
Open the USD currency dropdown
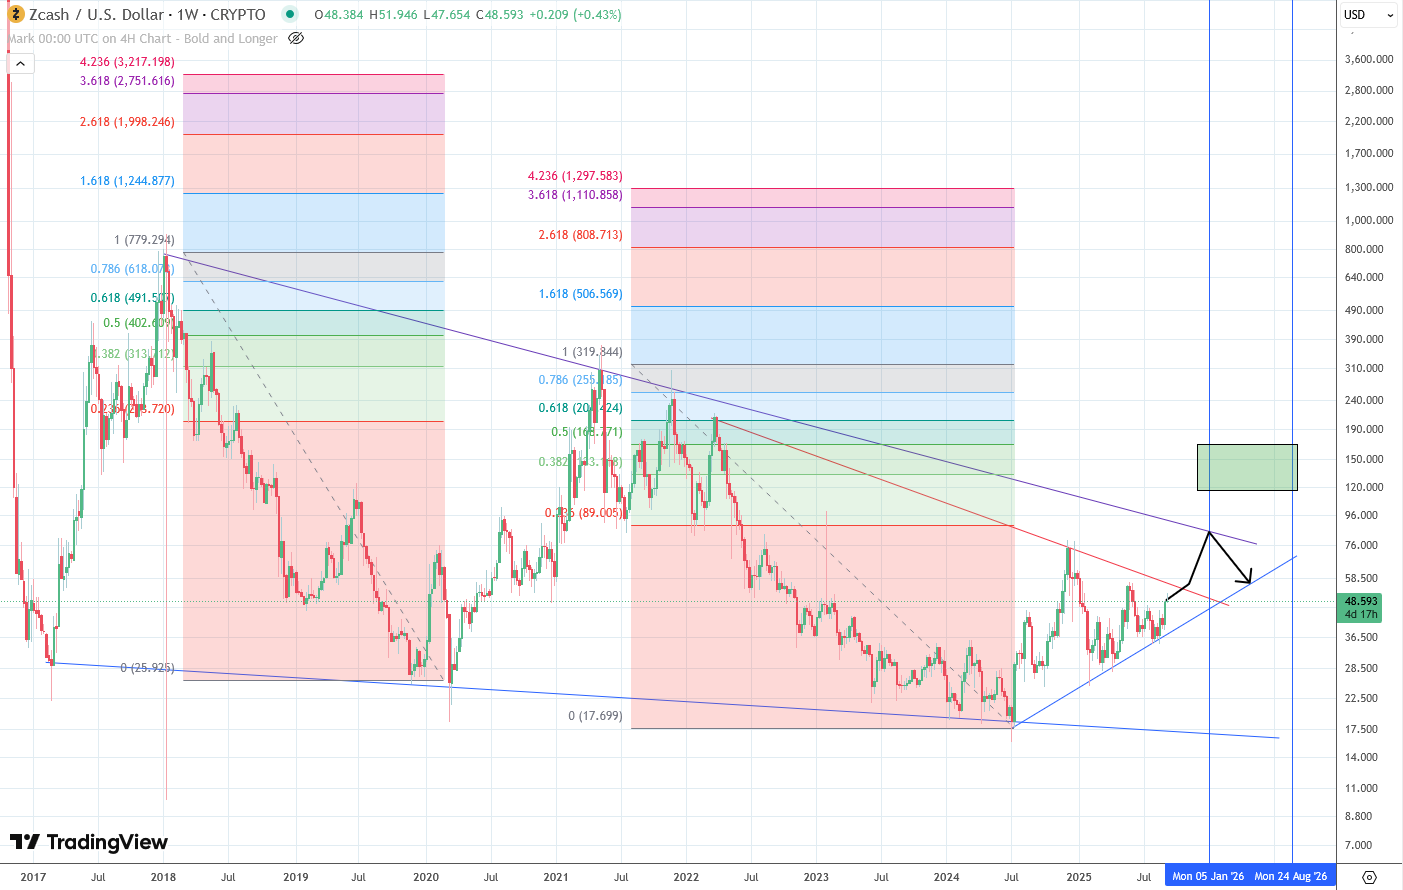[x=1369, y=15]
